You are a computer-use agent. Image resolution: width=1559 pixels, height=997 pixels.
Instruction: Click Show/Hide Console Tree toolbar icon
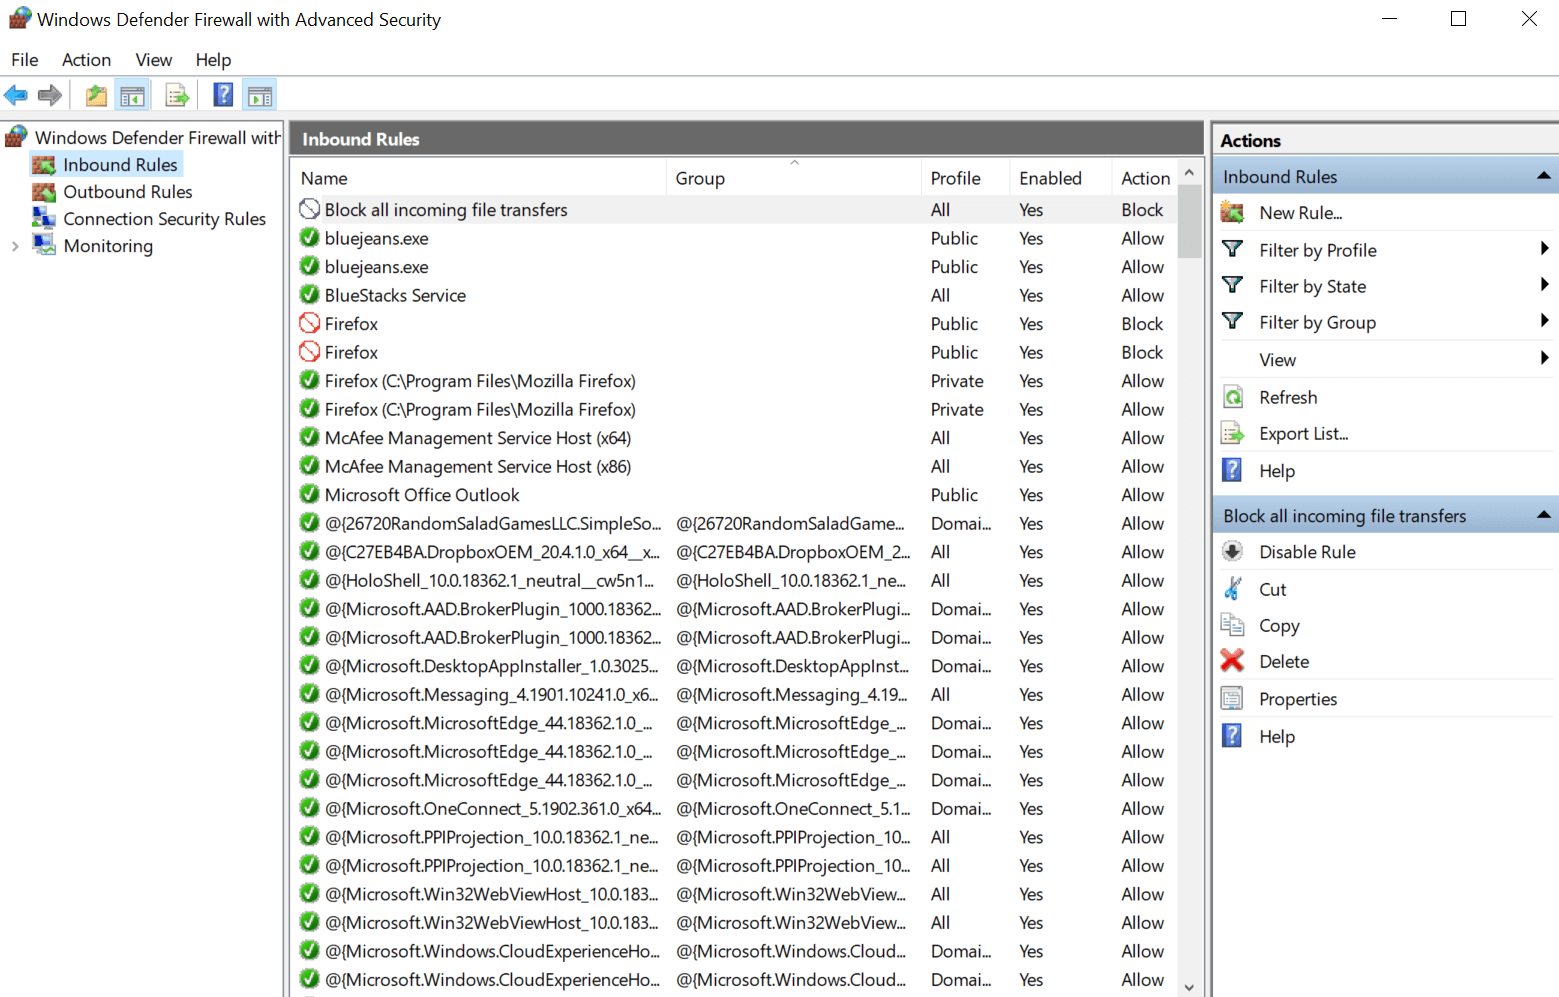132,96
